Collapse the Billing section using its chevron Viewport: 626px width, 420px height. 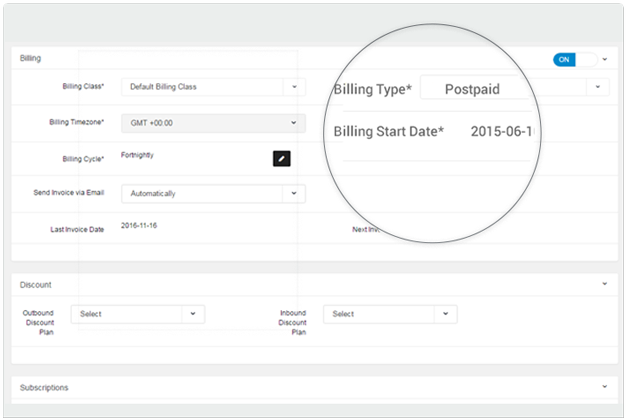(605, 60)
